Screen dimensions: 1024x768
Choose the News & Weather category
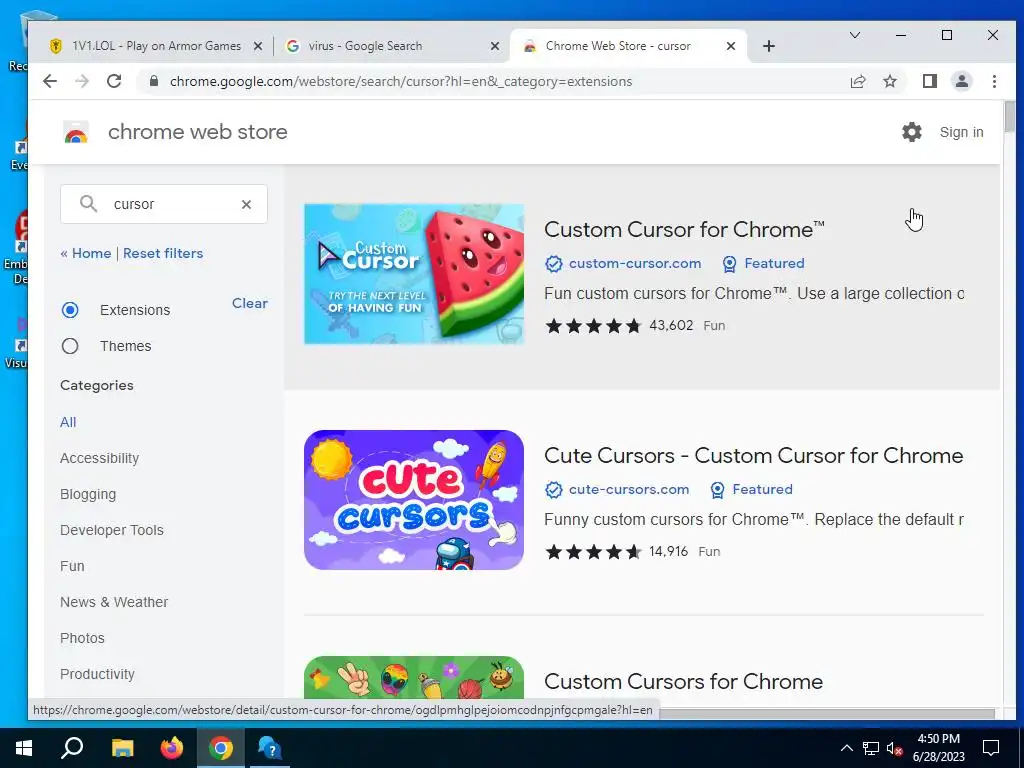coord(114,602)
